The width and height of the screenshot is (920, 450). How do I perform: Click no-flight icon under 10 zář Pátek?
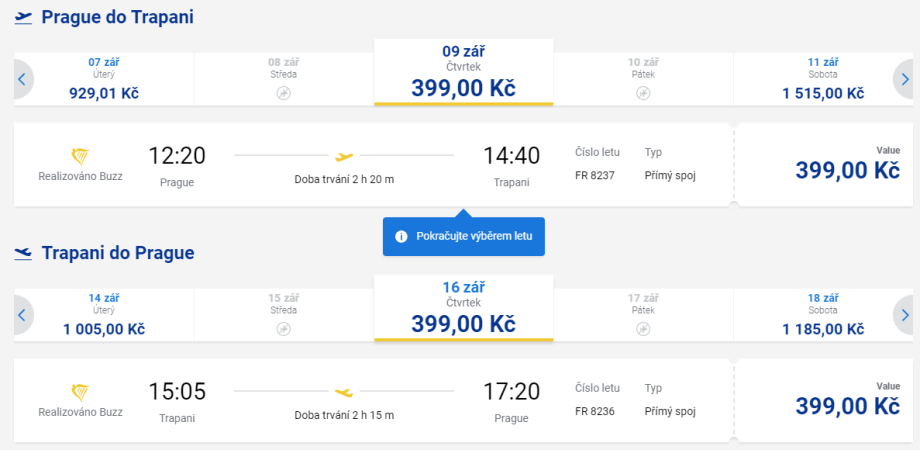click(x=643, y=93)
